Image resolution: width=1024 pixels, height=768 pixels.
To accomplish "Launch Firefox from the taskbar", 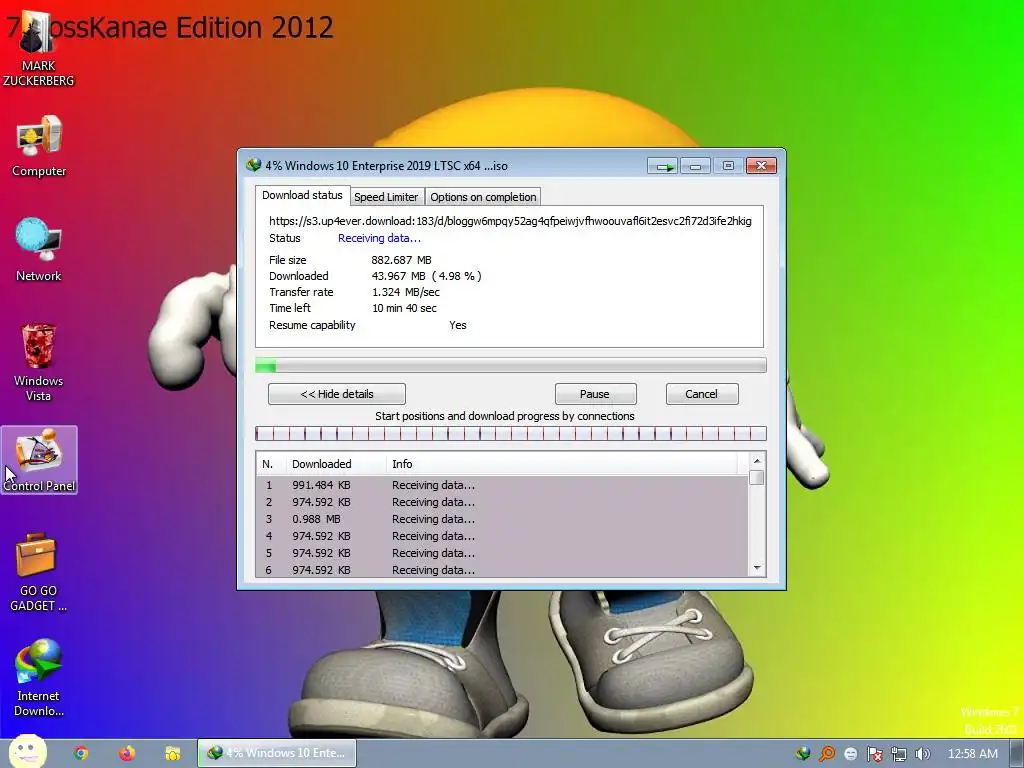I will (127, 753).
